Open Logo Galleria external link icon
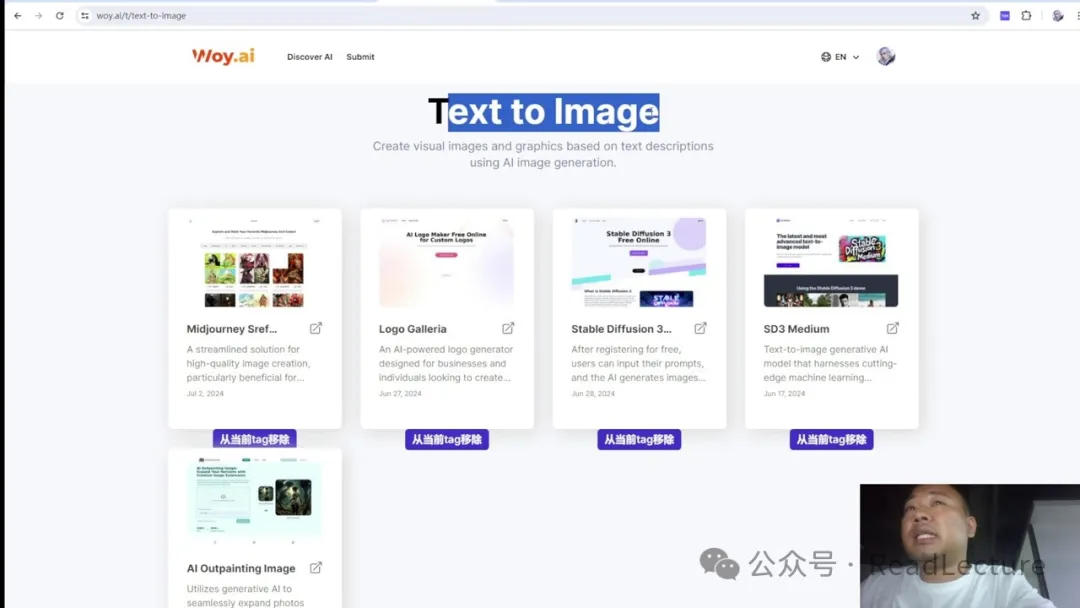Viewport: 1080px width, 608px height. [508, 328]
